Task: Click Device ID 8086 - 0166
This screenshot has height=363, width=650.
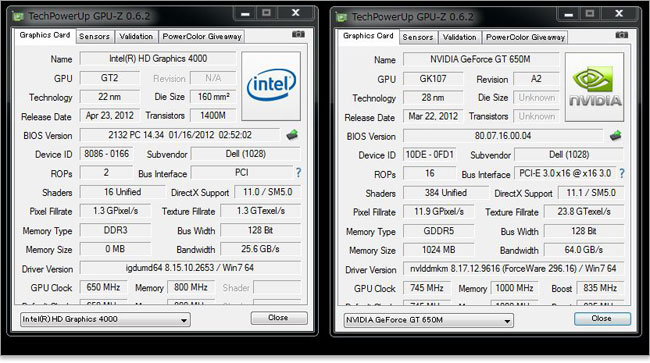Action: click(107, 154)
